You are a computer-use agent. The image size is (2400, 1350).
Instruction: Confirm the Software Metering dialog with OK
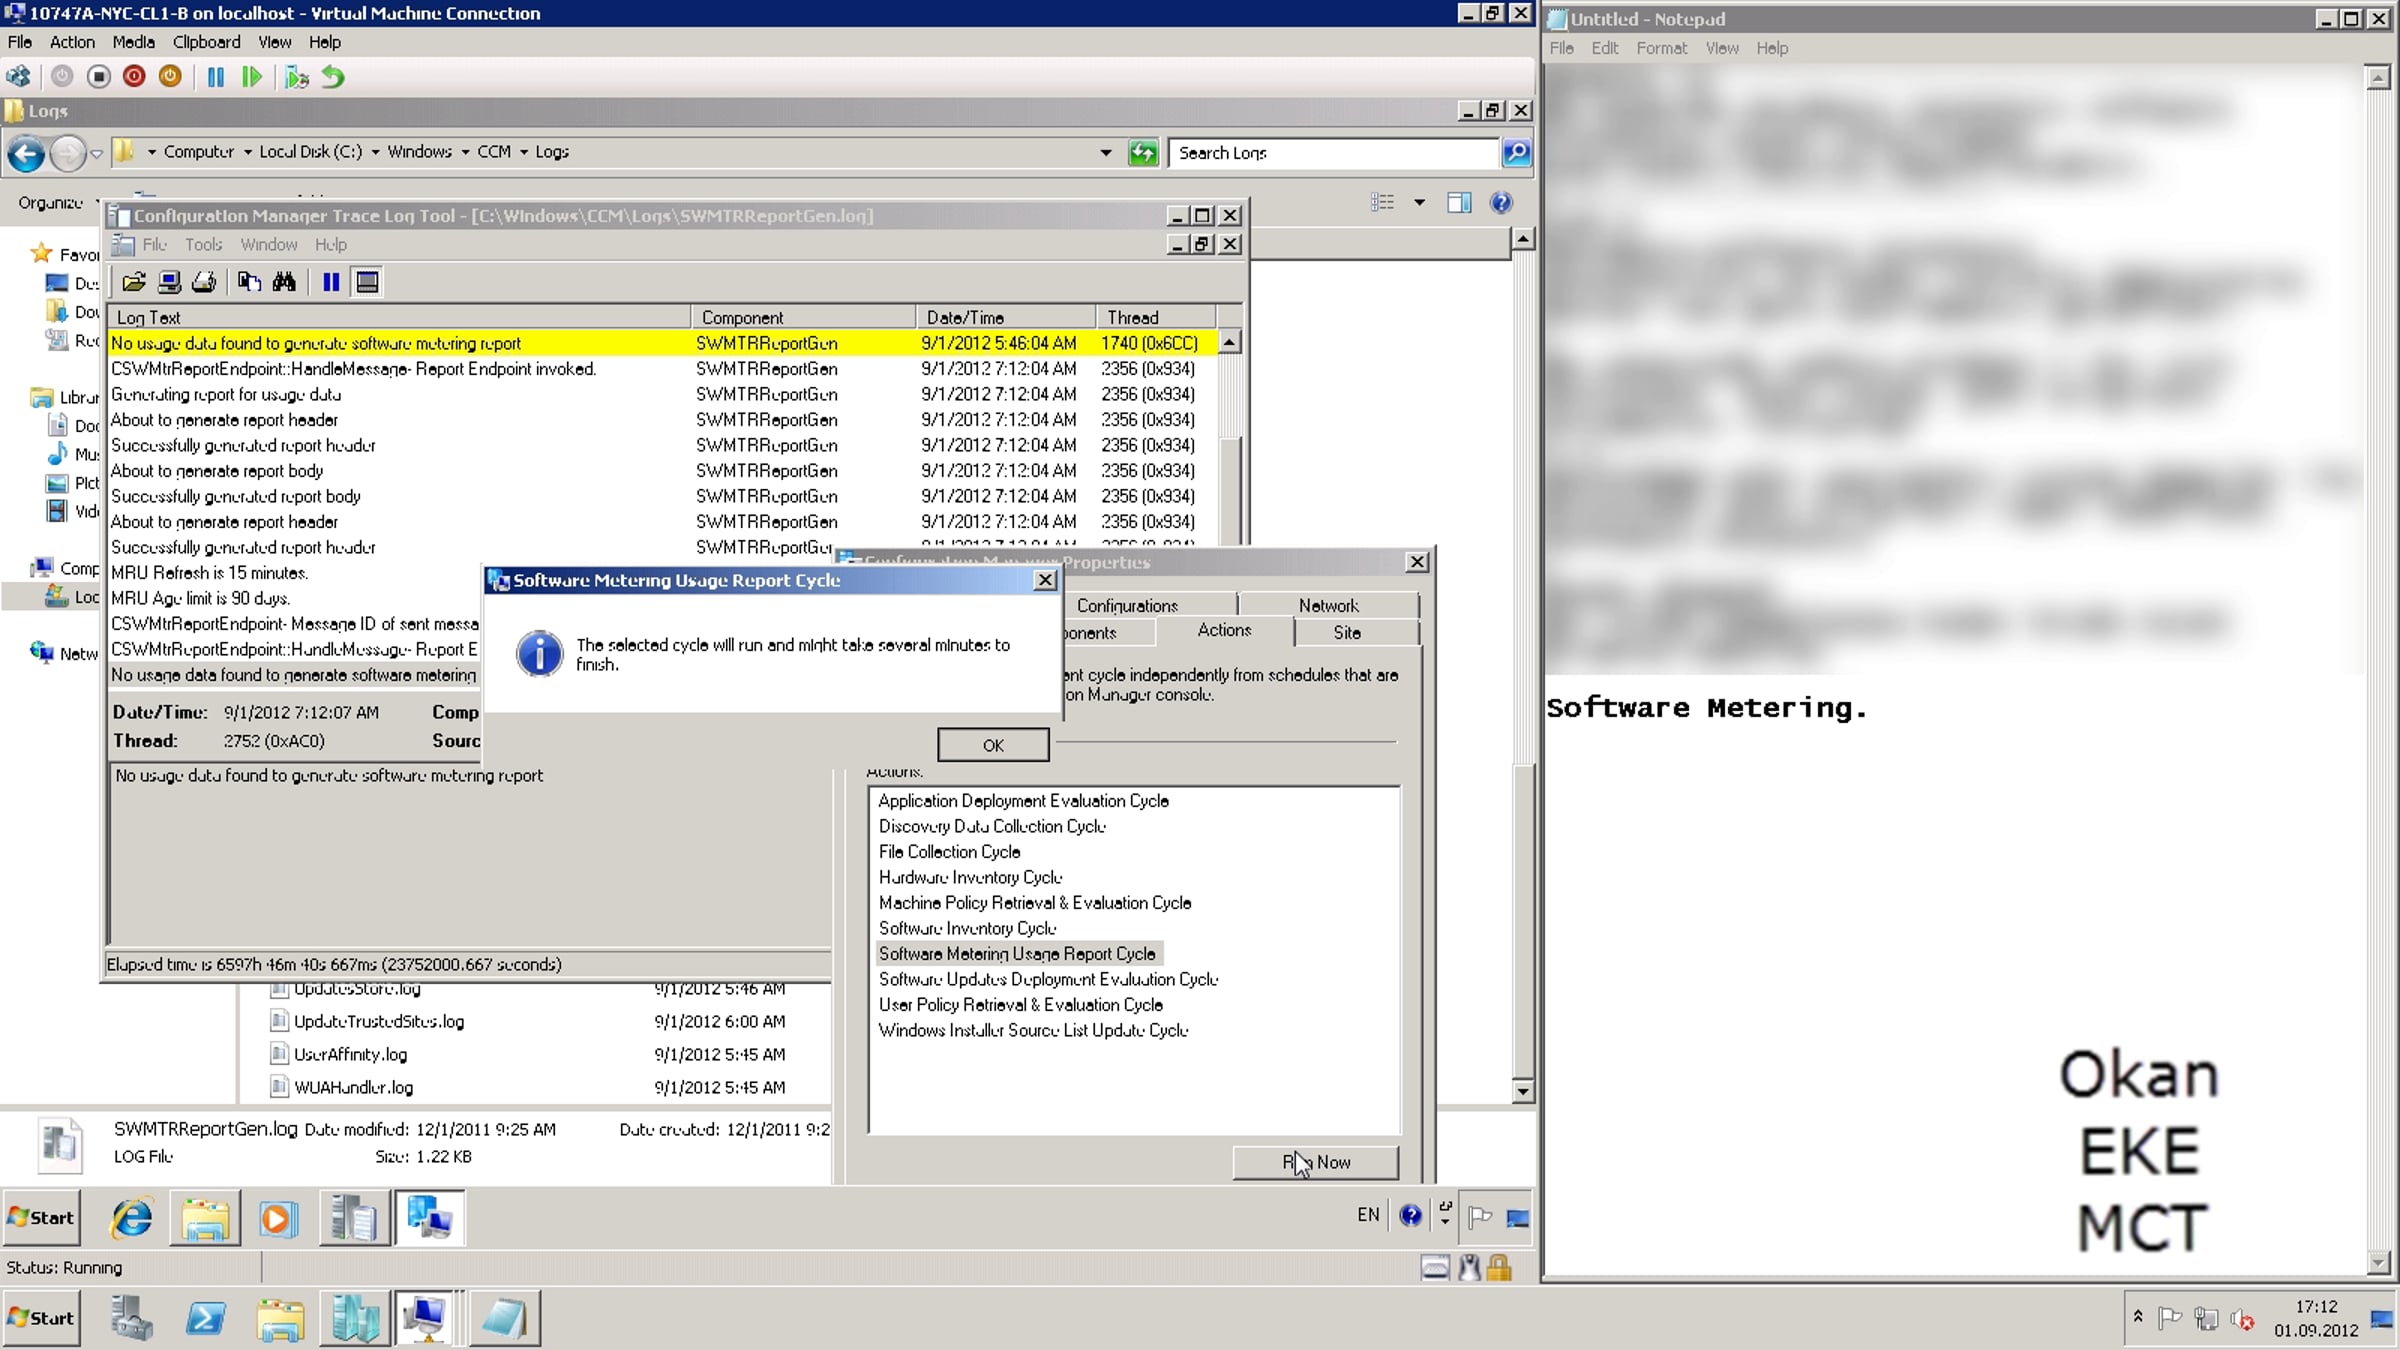point(993,745)
